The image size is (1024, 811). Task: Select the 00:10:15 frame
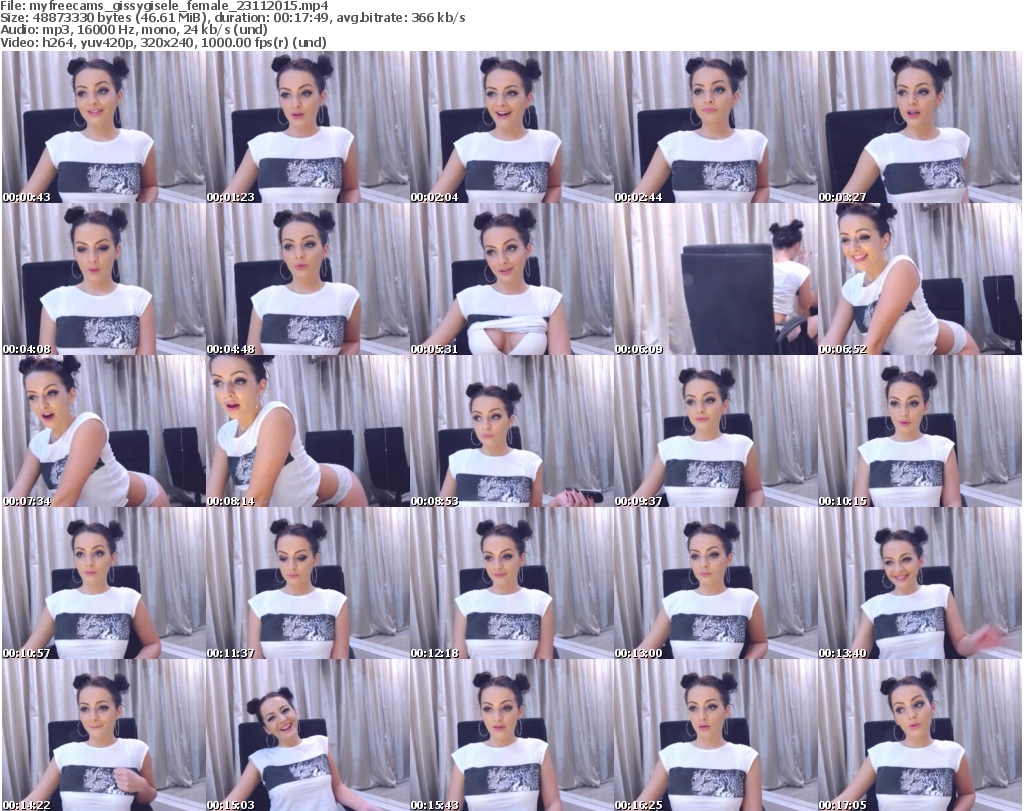point(919,431)
